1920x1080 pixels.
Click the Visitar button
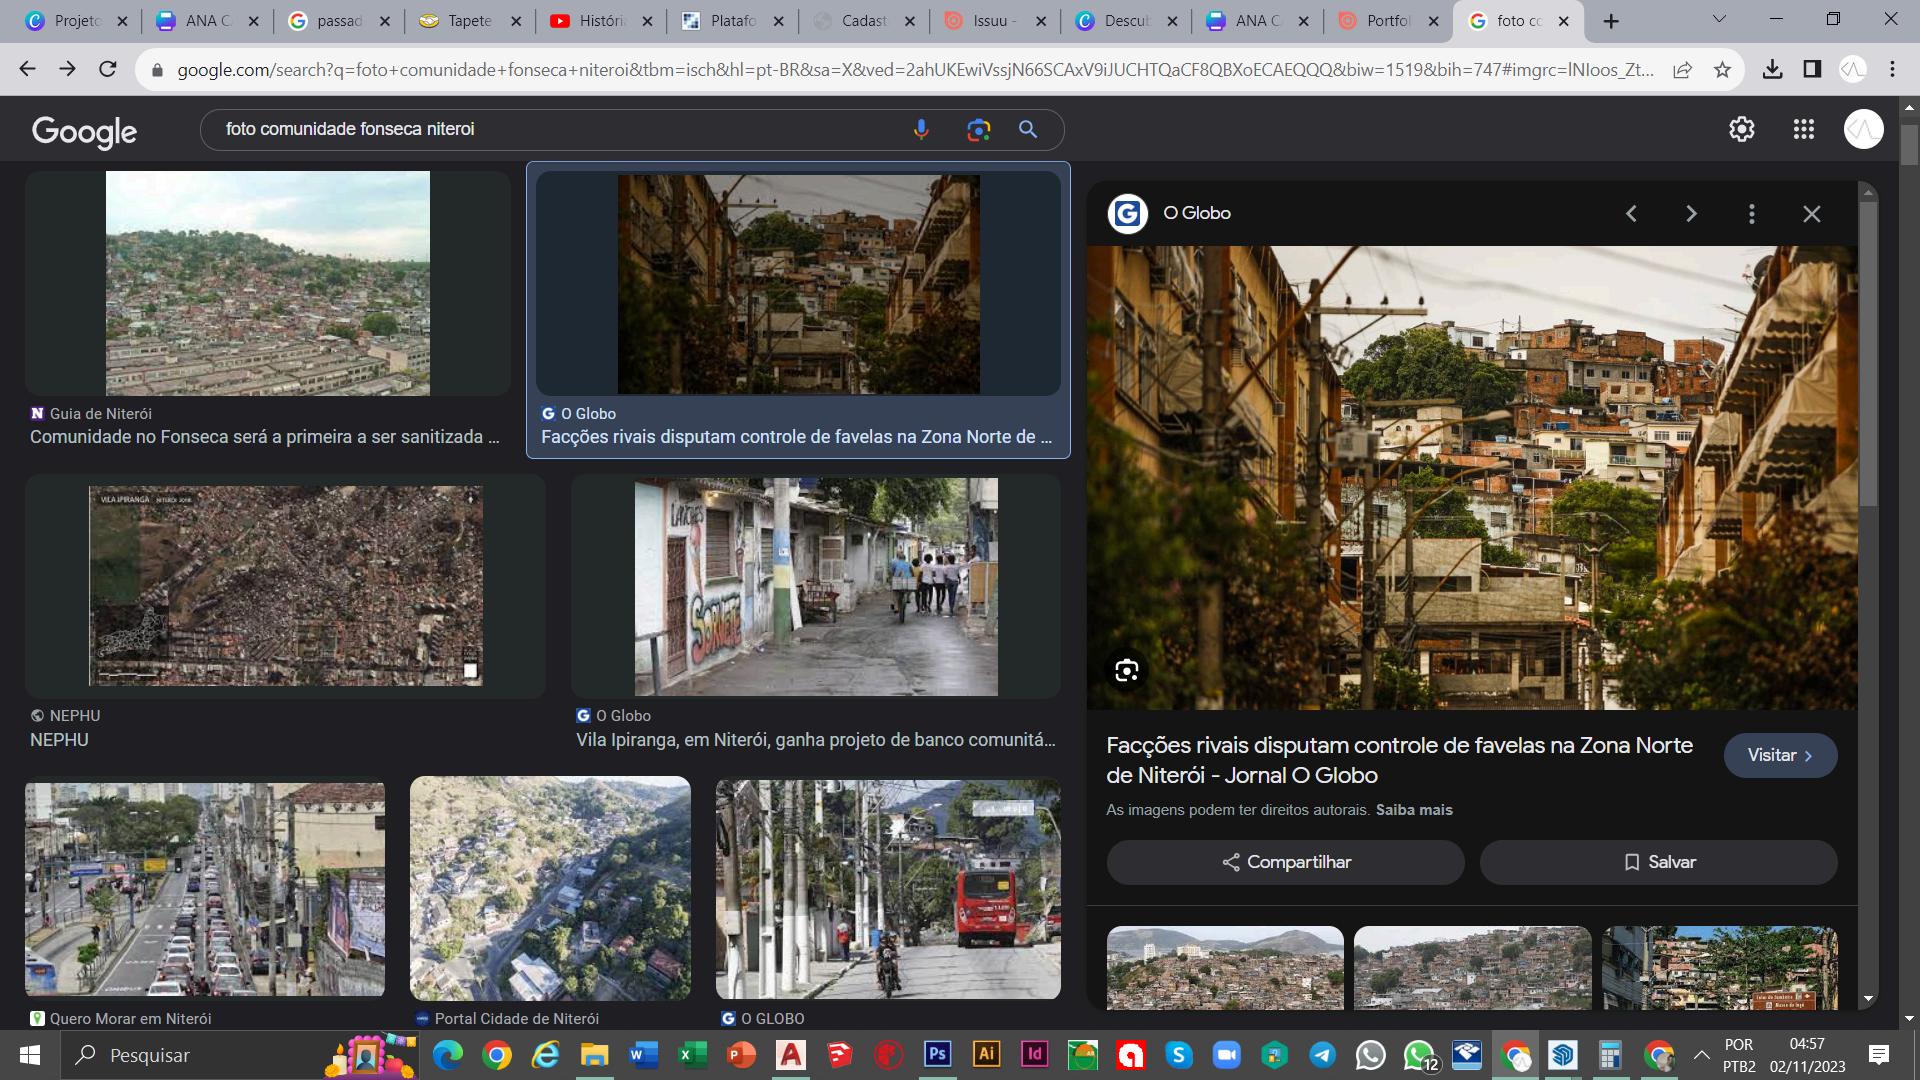[1779, 756]
